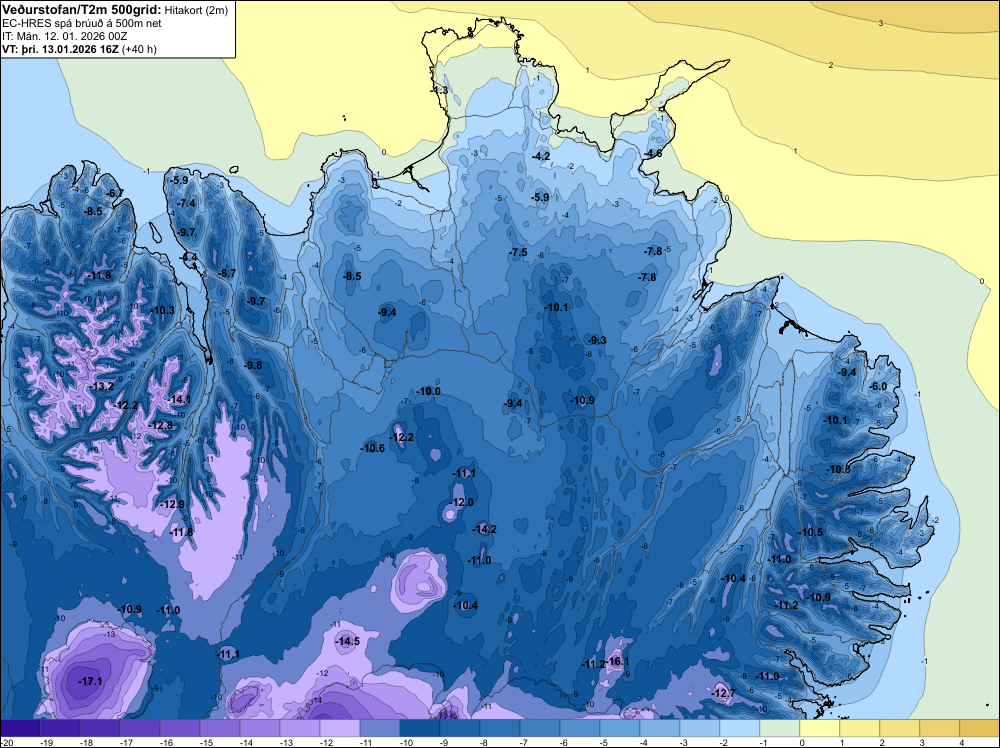The width and height of the screenshot is (1000, 748).
Task: Click the legend swatch between -20 and -19
Action: [20, 728]
